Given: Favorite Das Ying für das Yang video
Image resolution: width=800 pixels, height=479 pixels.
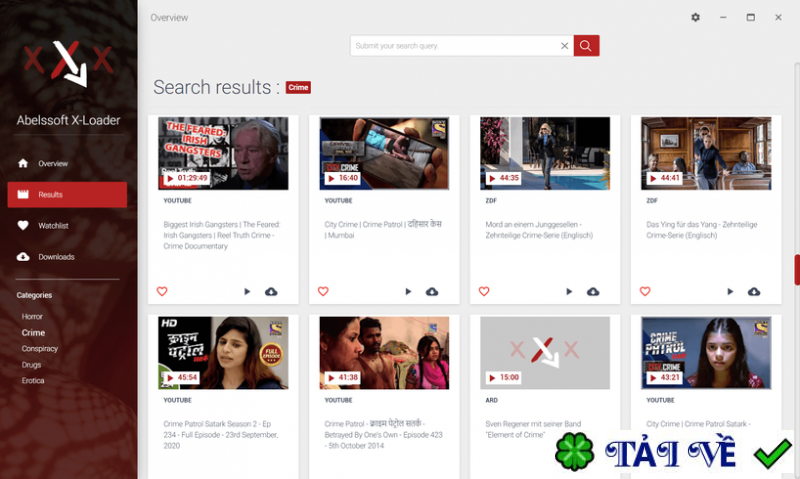Looking at the screenshot, I should [x=645, y=291].
